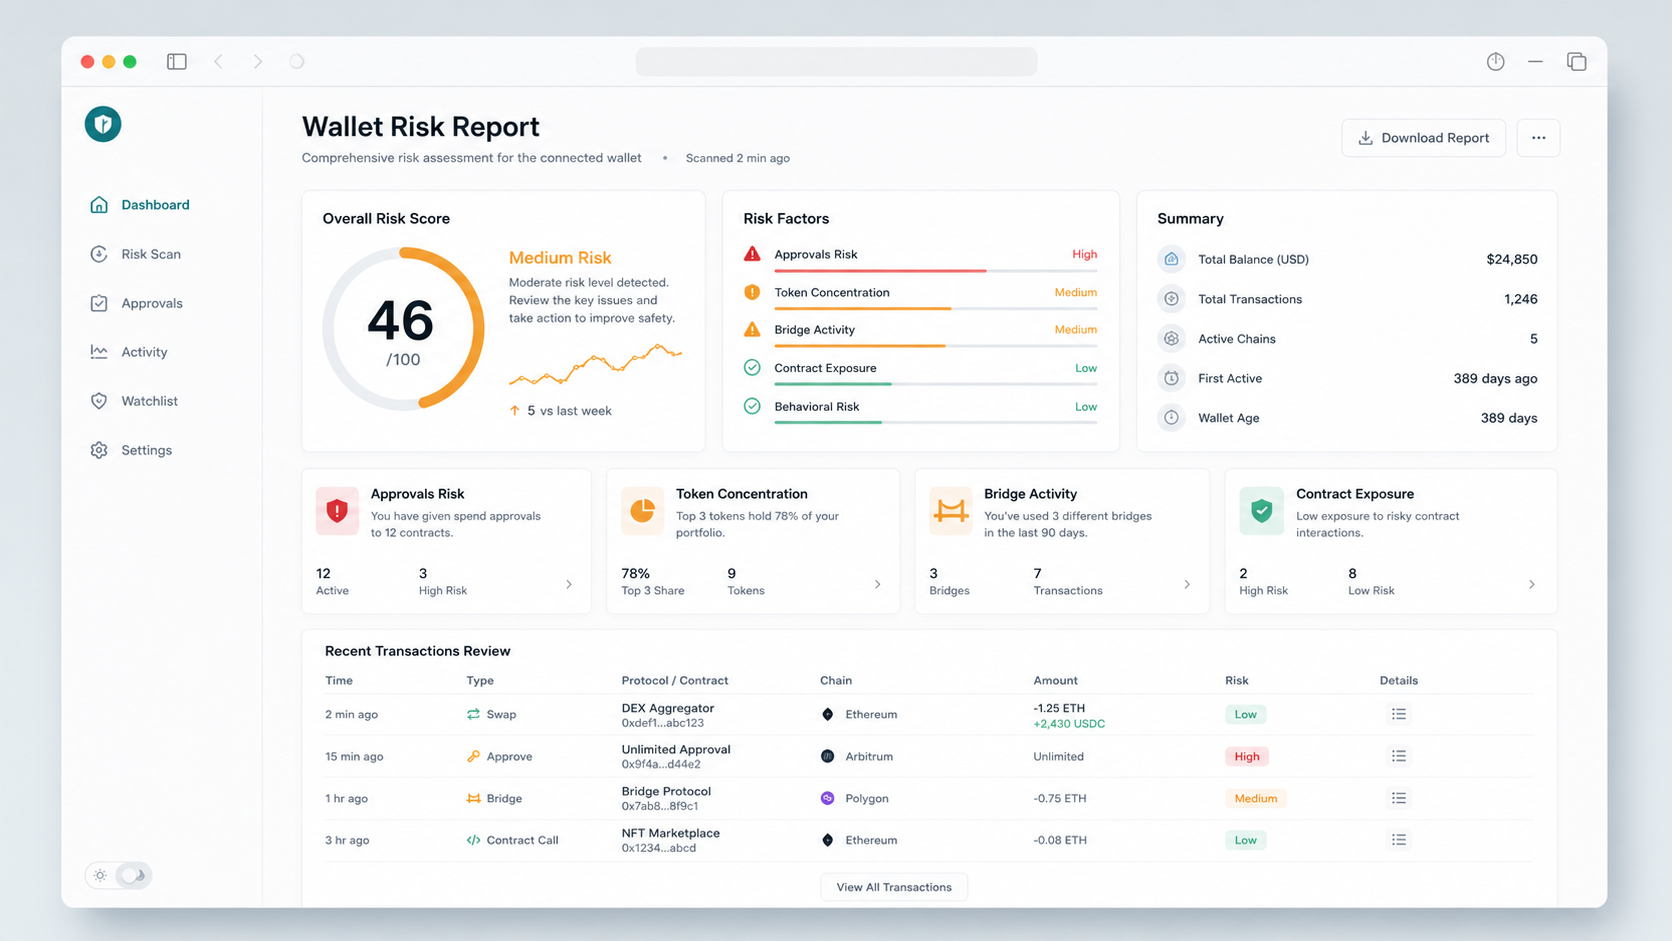1672x941 pixels.
Task: Click the reload circle icon
Action: click(x=297, y=62)
